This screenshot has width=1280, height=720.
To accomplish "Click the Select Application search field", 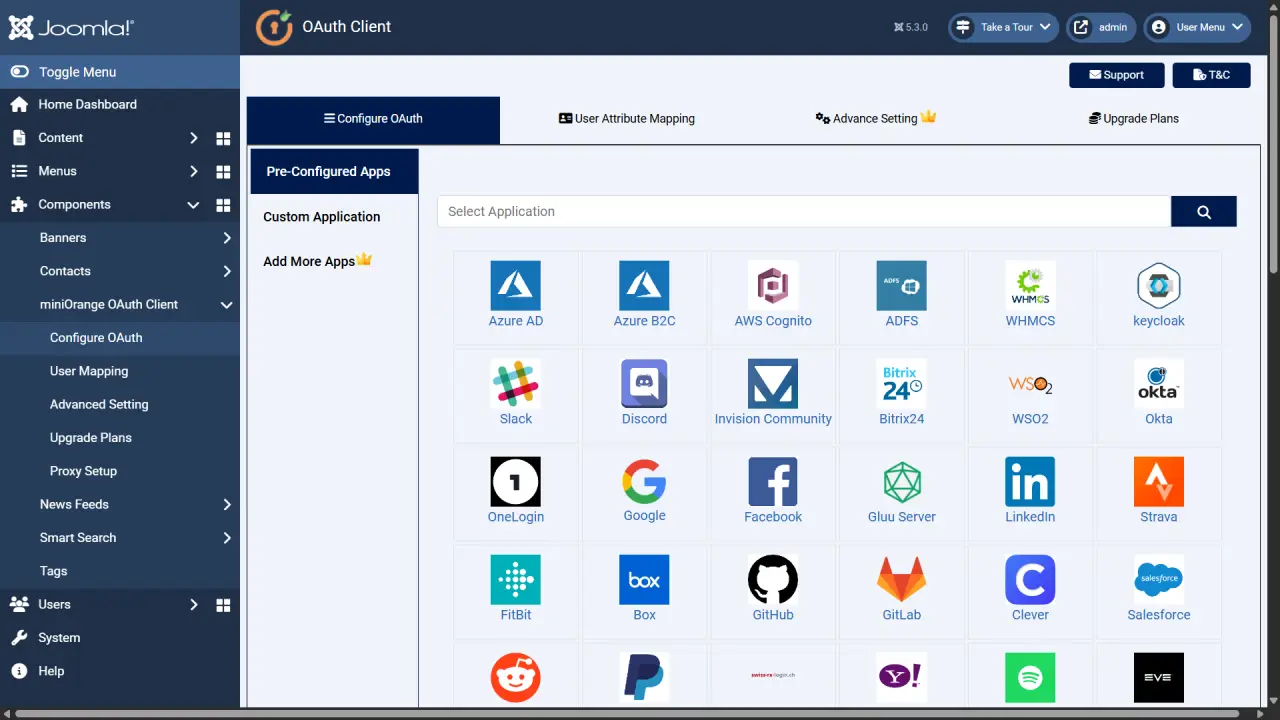I will [804, 211].
